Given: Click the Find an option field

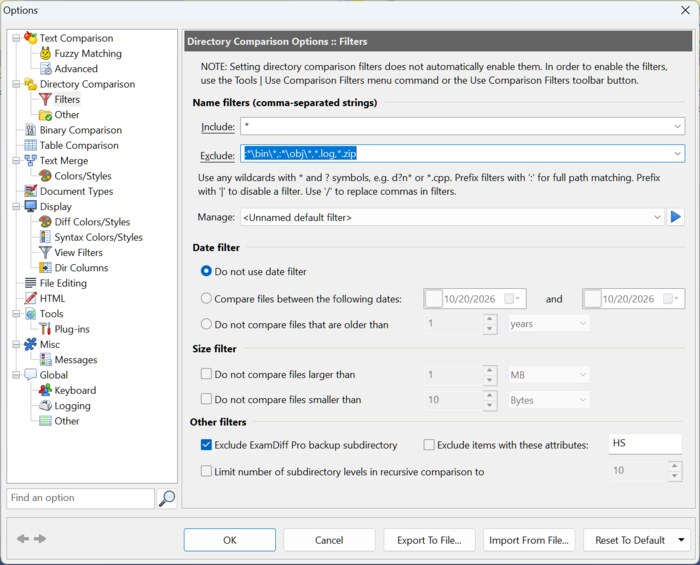Looking at the screenshot, I should click(x=81, y=498).
